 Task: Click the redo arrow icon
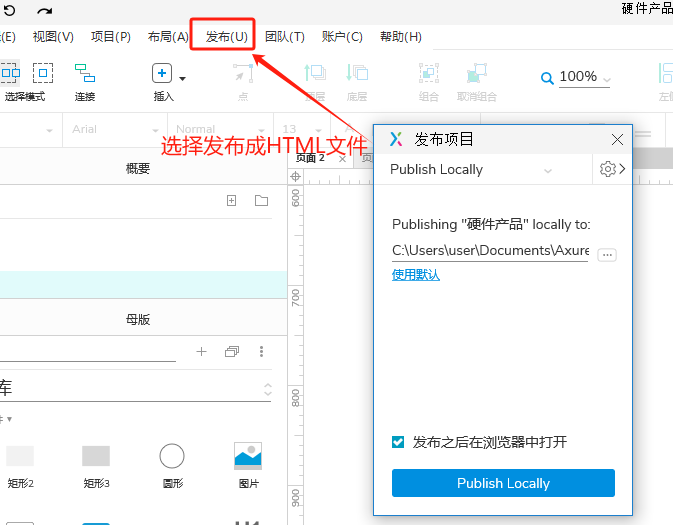[x=45, y=11]
